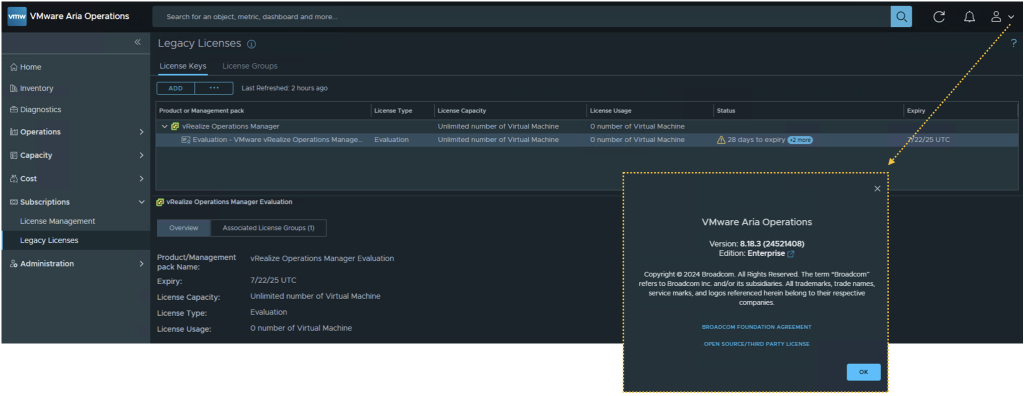
Task: Click the Evaluation license type cell
Action: click(x=391, y=140)
